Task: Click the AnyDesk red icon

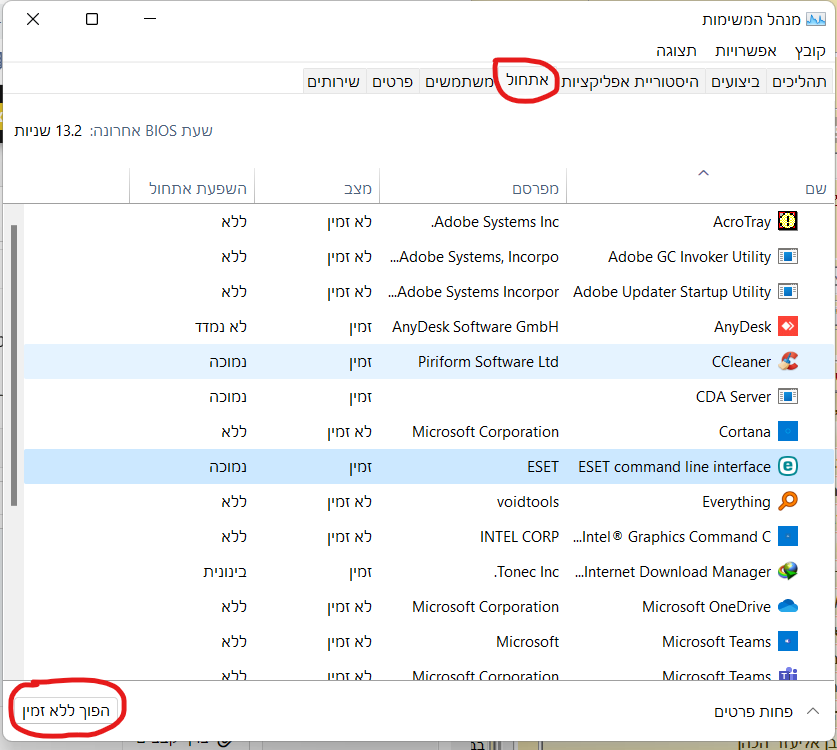Action: [787, 326]
